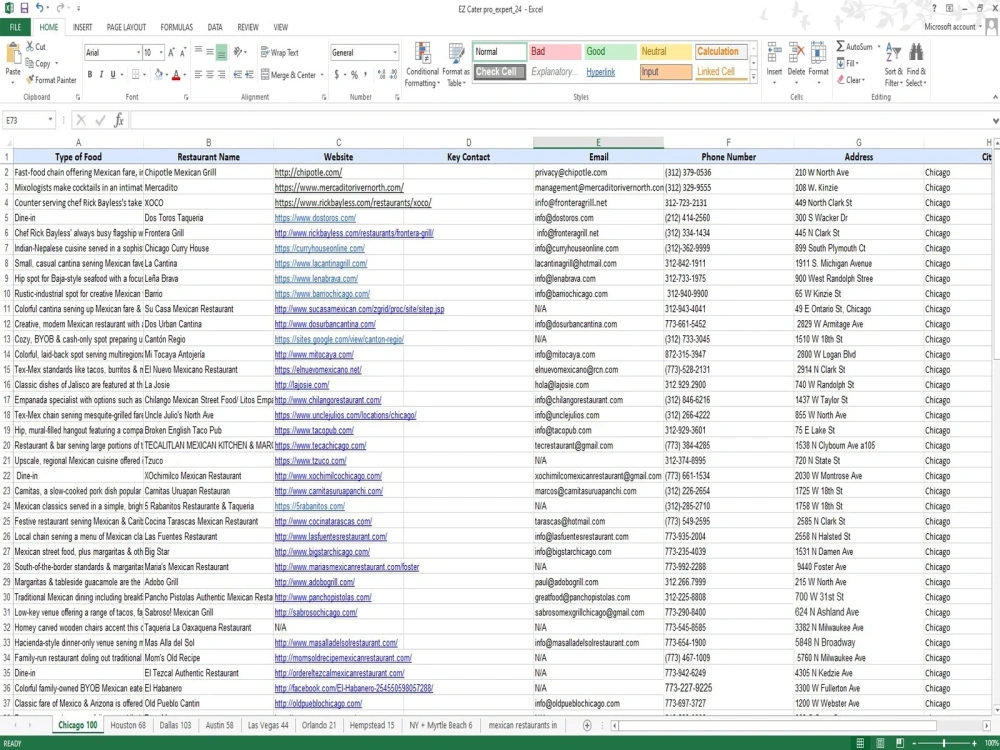The image size is (1000, 750).
Task: Open Find & Select binoculars
Action: [x=916, y=65]
